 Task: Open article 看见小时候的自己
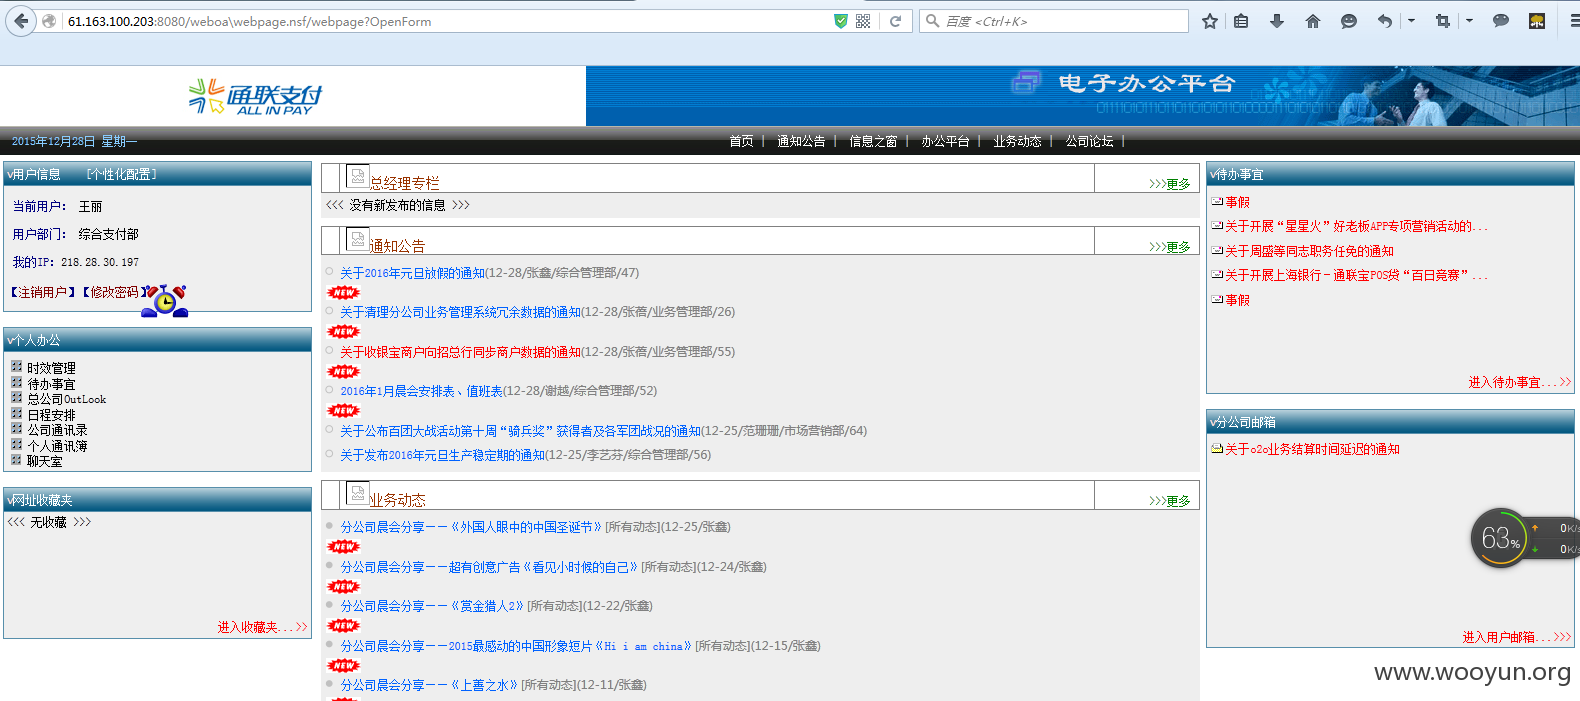[489, 567]
